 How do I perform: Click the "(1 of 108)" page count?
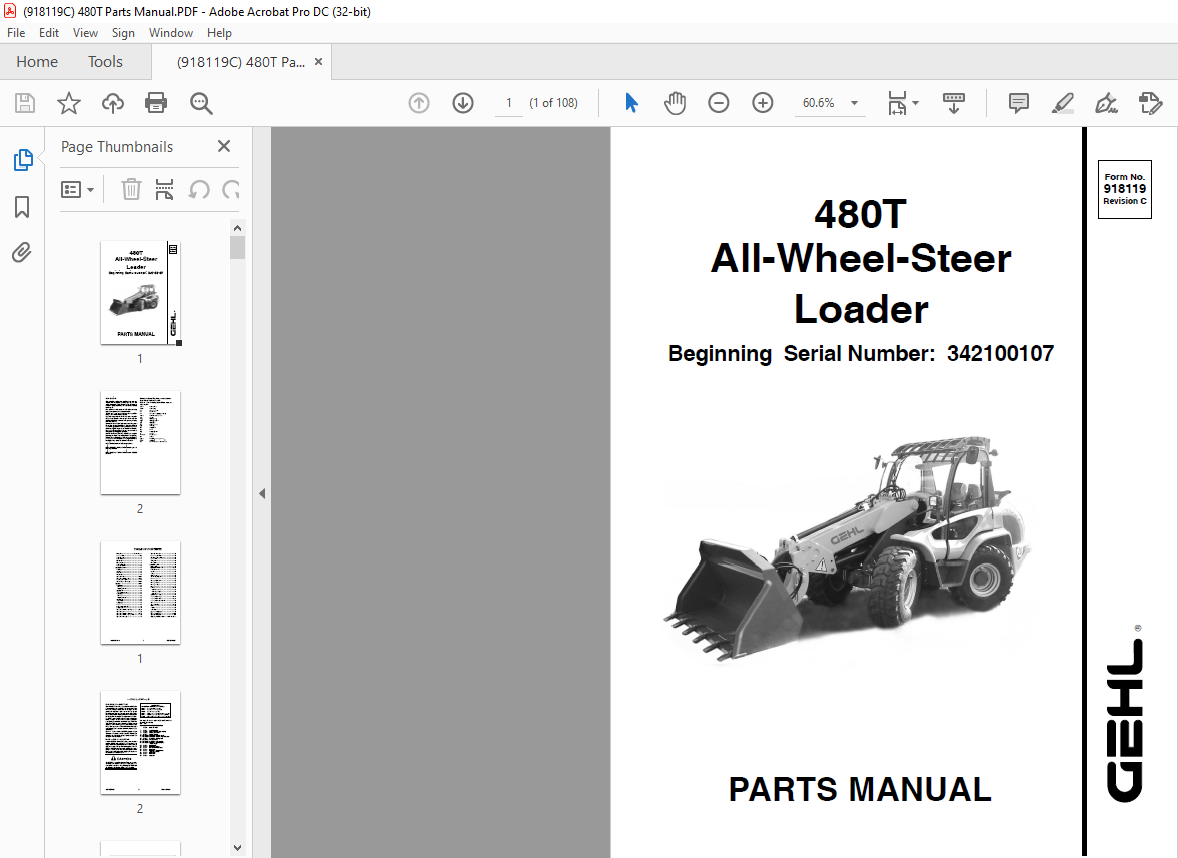tap(554, 103)
